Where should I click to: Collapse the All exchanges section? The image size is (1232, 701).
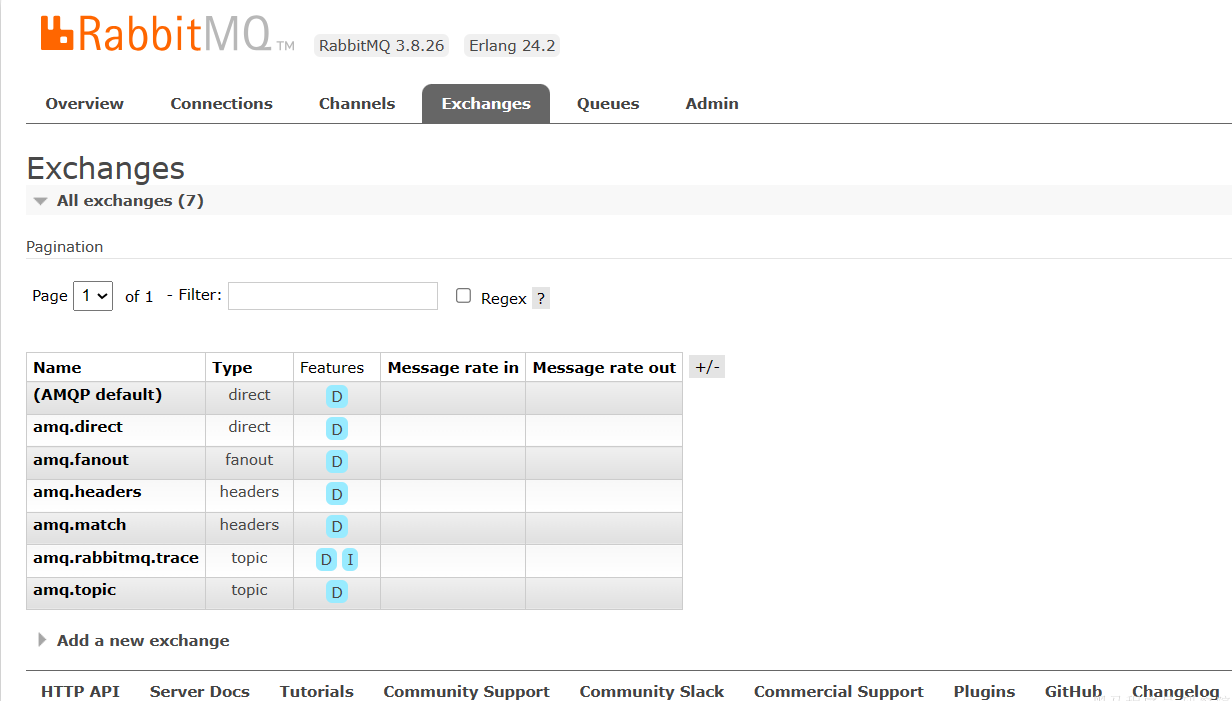pos(129,201)
